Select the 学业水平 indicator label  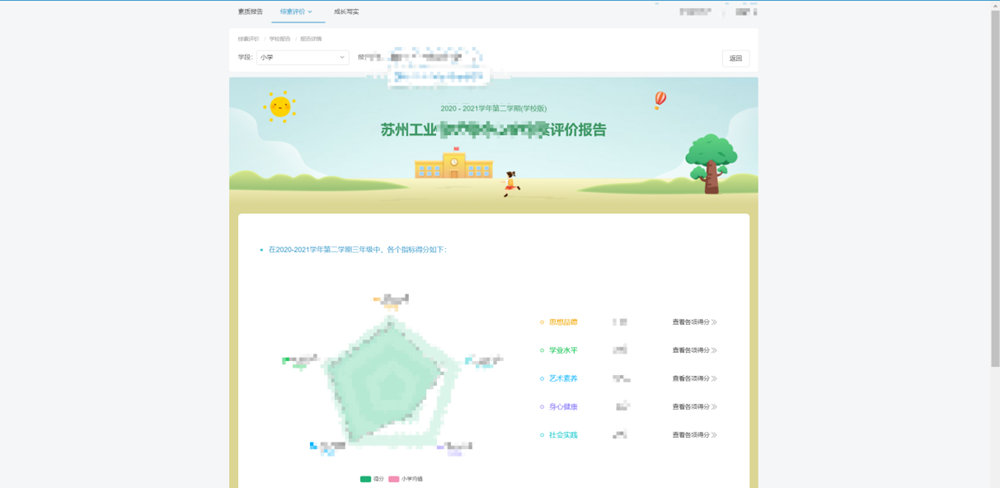563,350
